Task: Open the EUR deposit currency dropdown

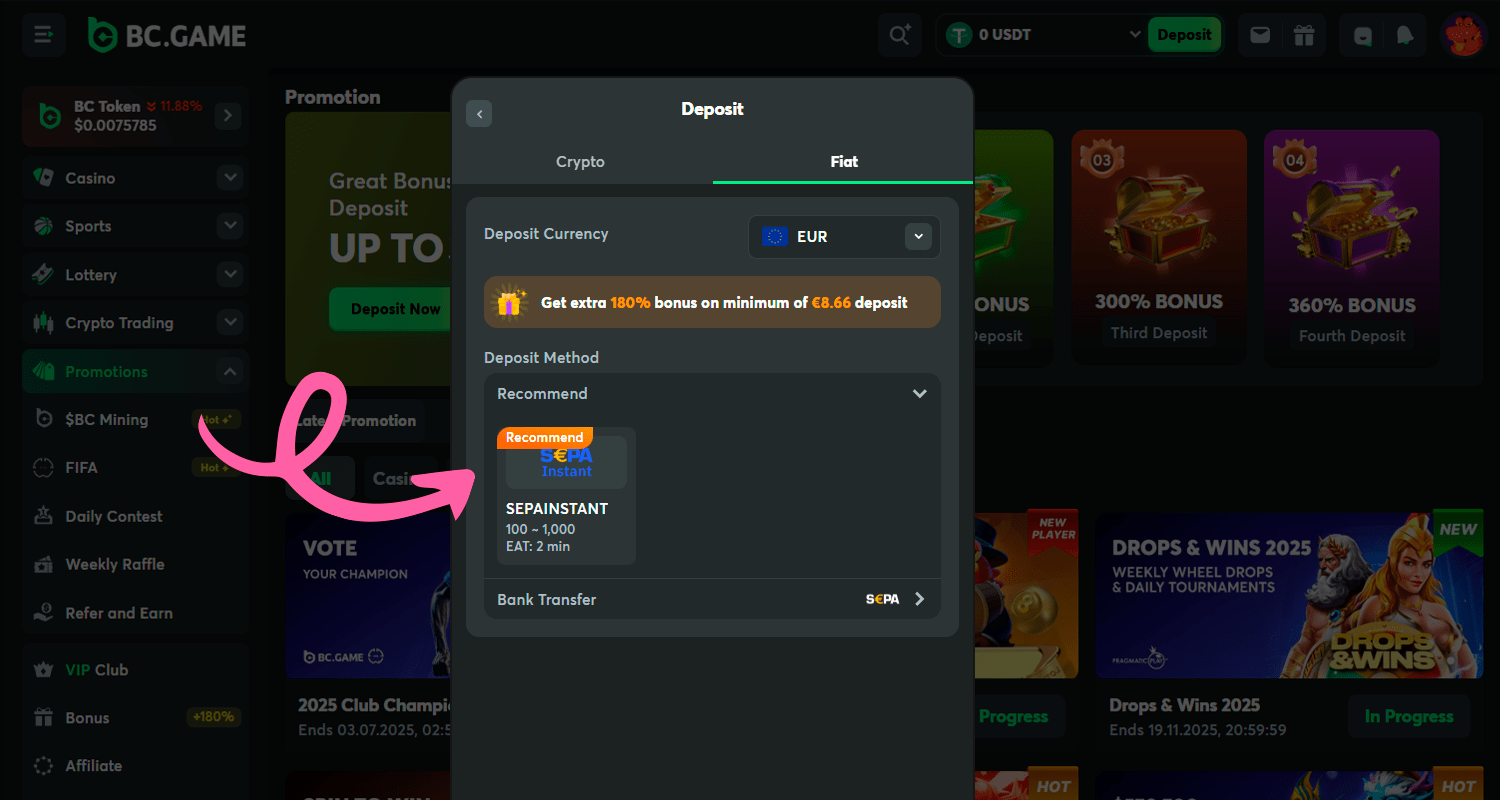Action: tap(844, 237)
